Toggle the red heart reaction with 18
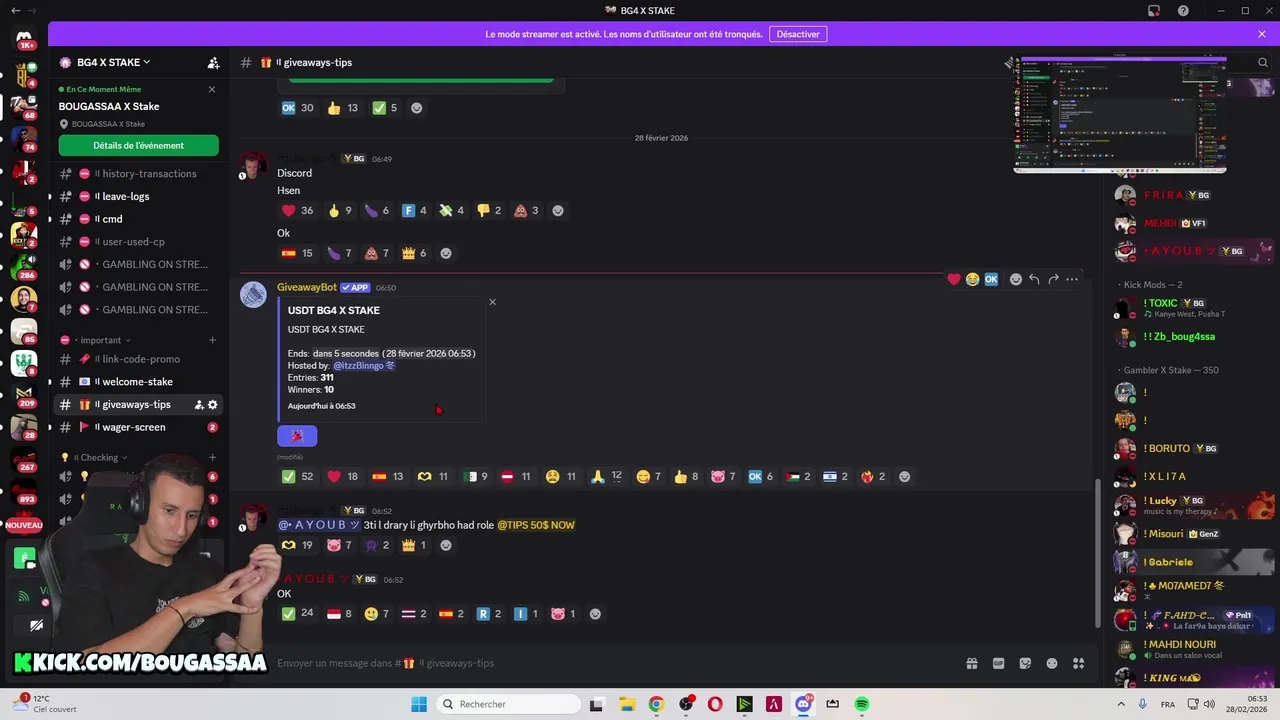 343,477
